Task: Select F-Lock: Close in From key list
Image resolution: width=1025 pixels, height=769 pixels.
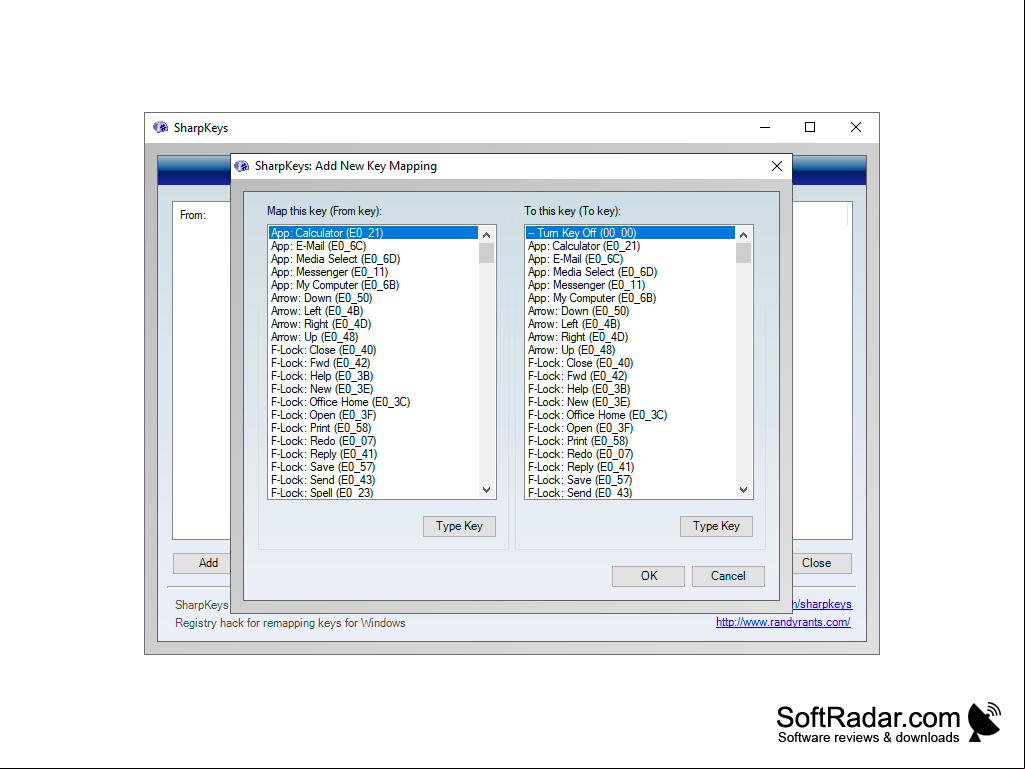Action: coord(373,350)
